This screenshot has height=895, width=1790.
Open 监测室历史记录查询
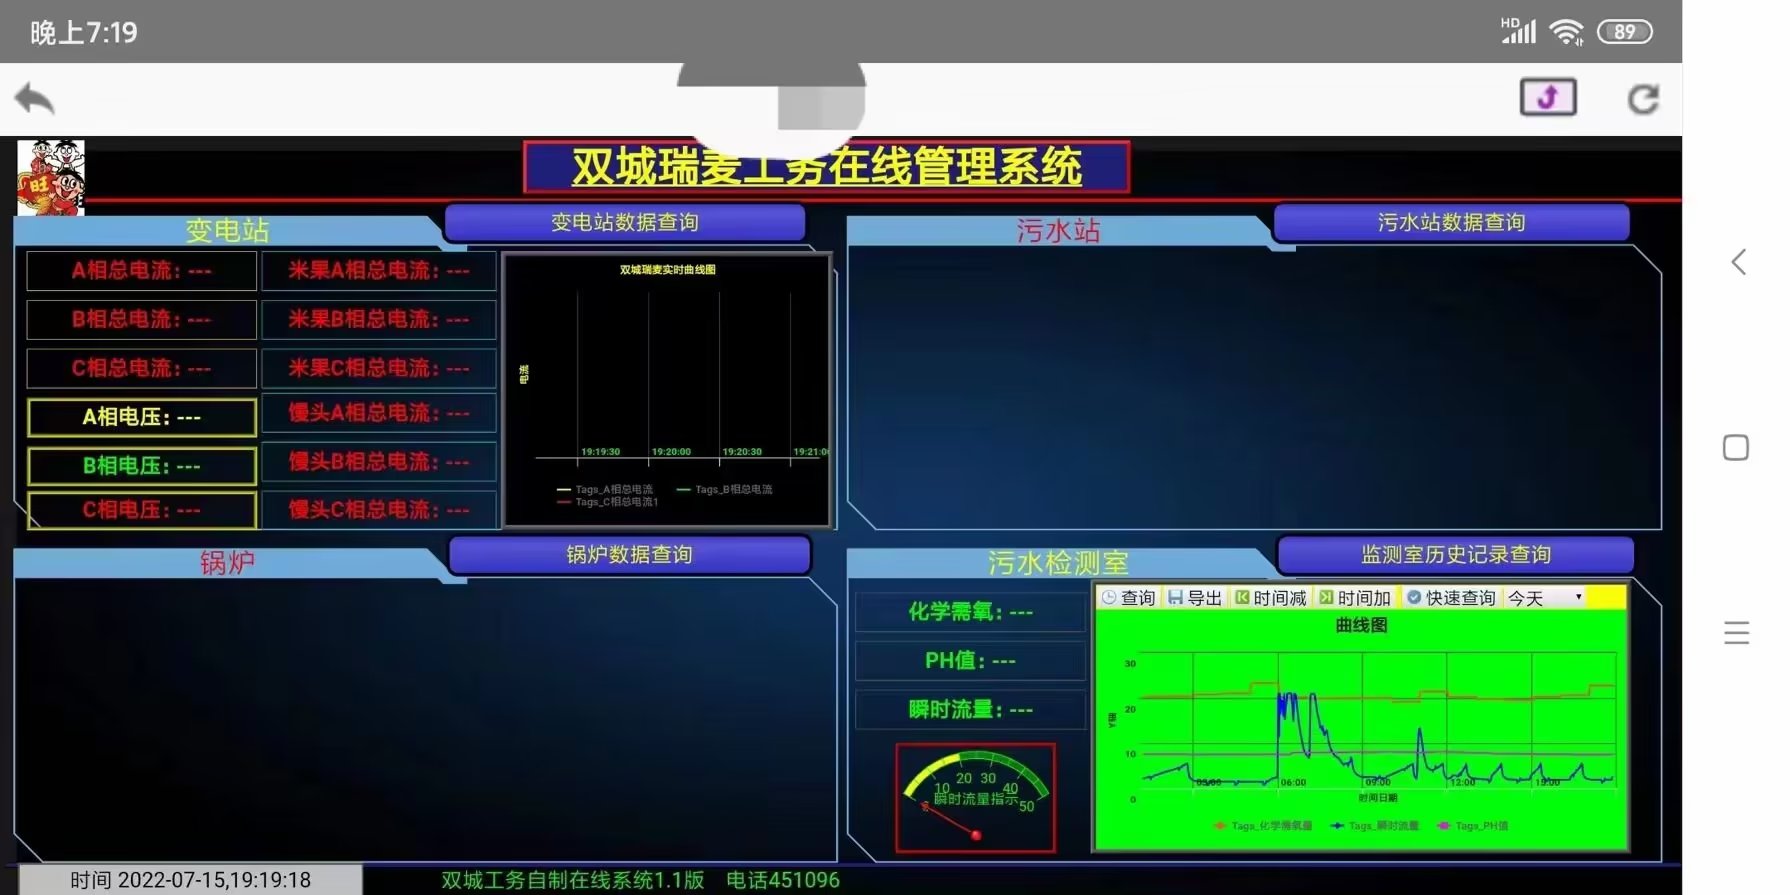[1455, 555]
